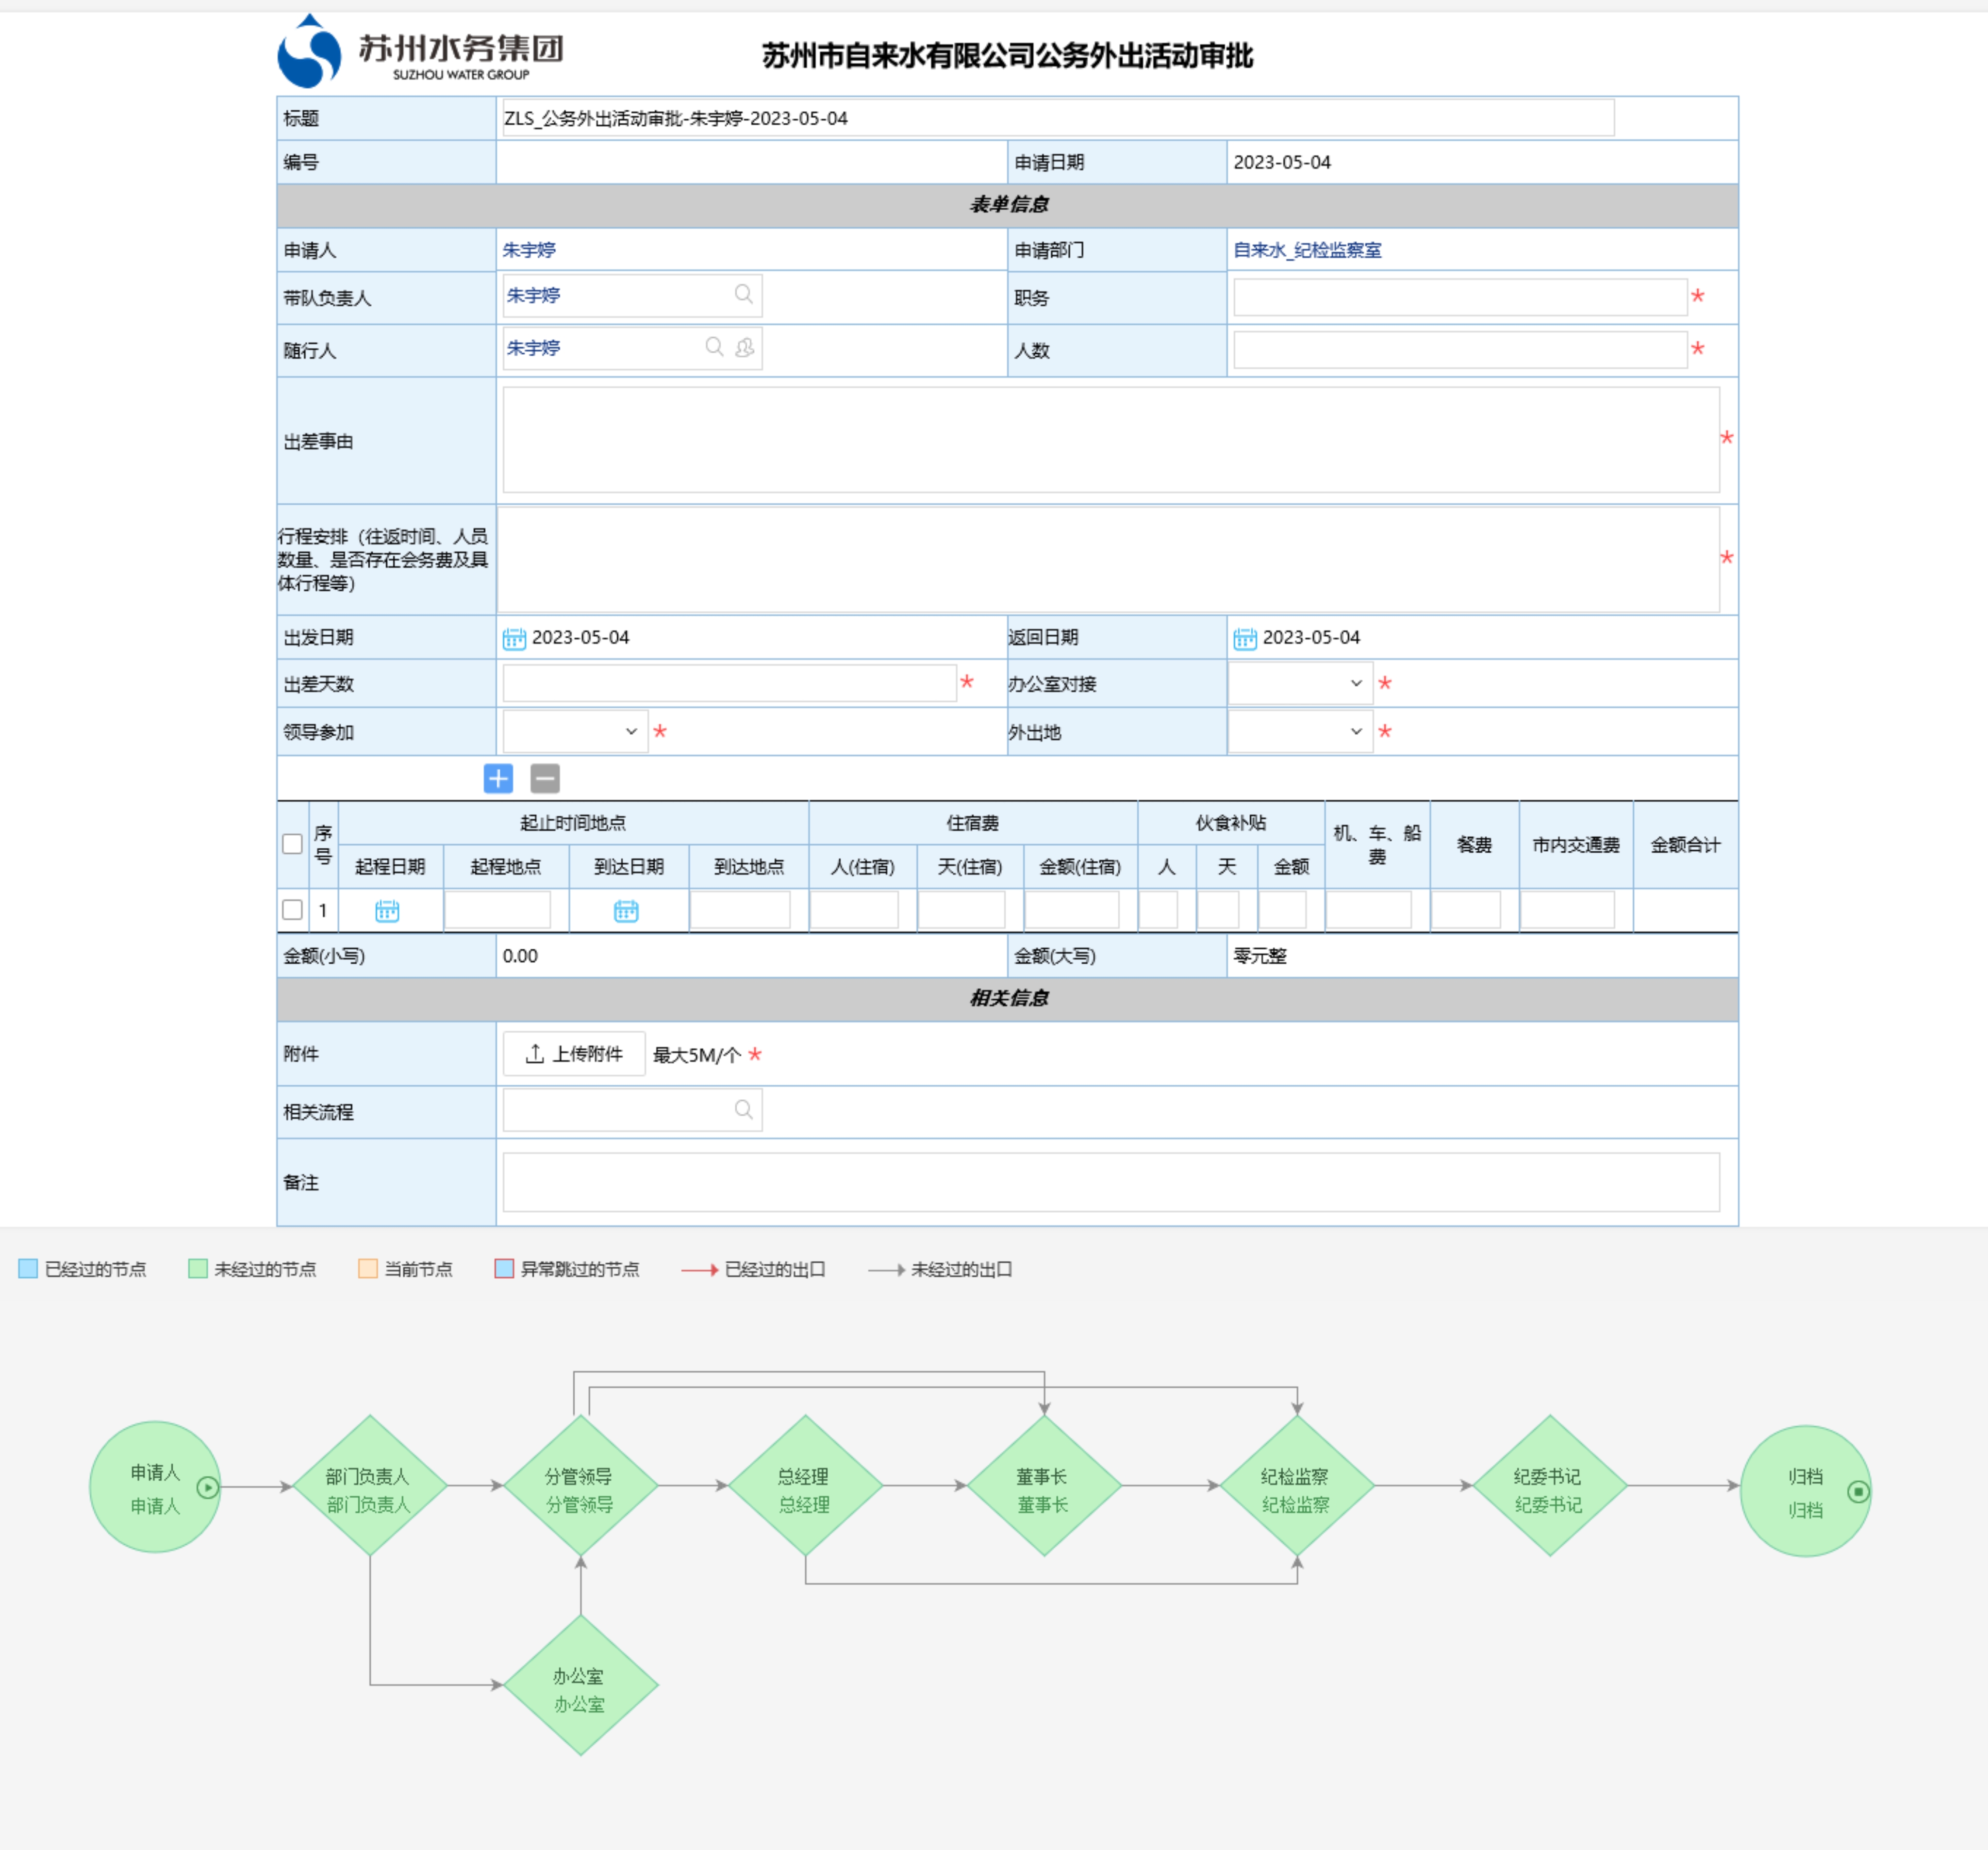Open 外出地 dropdown
The height and width of the screenshot is (1850, 1988).
(x=1299, y=732)
